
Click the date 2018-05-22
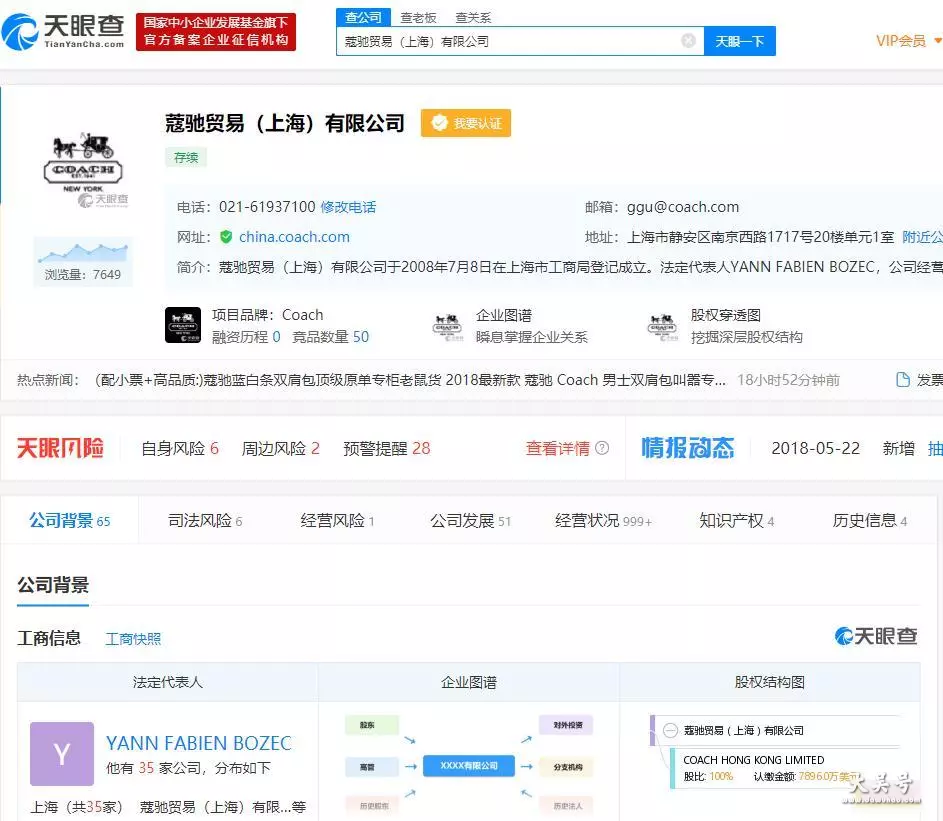816,448
